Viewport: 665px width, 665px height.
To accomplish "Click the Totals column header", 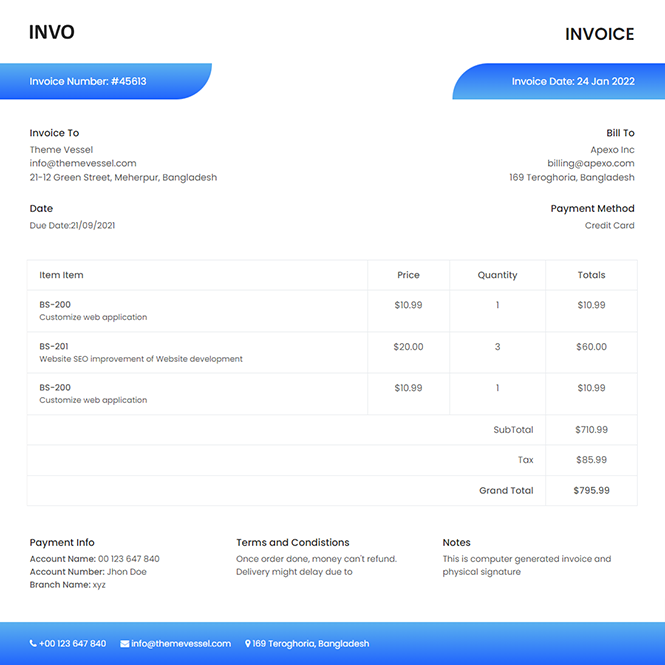I will click(591, 275).
